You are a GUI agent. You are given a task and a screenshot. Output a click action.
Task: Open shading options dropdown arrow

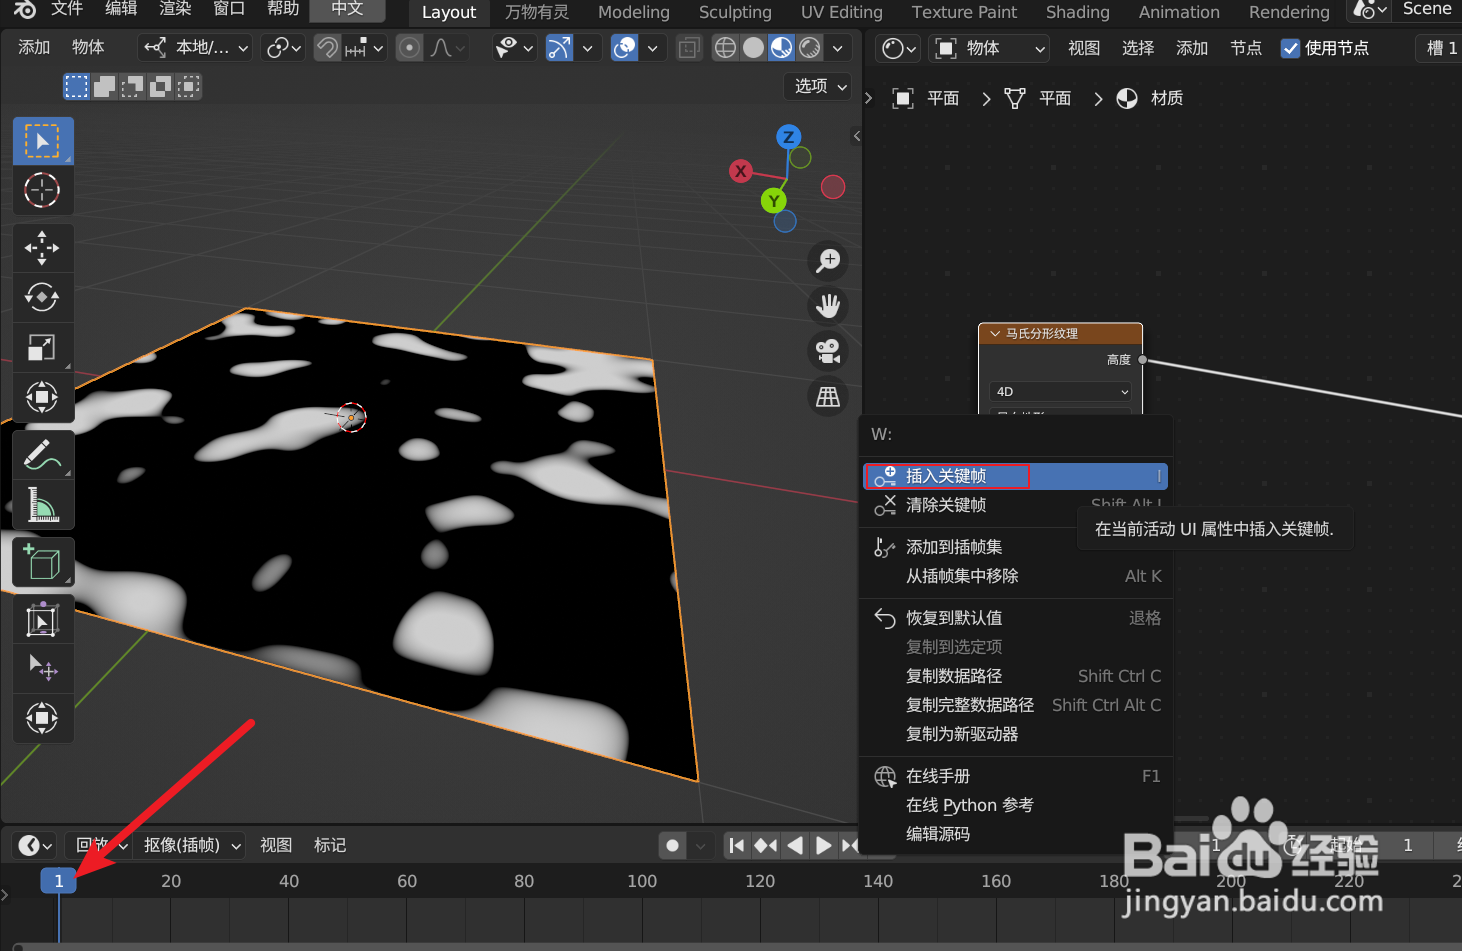pos(838,47)
